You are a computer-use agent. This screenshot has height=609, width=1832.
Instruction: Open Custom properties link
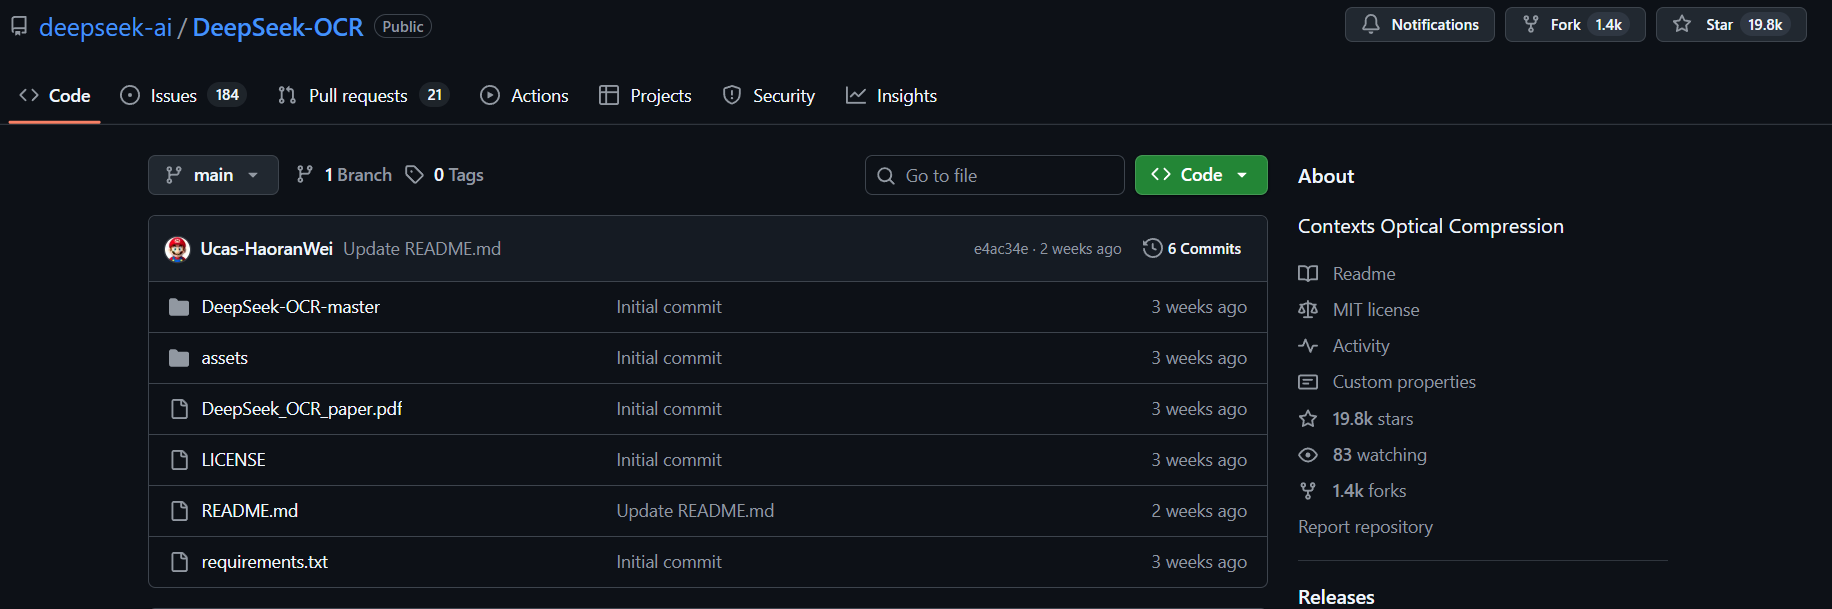point(1404,382)
